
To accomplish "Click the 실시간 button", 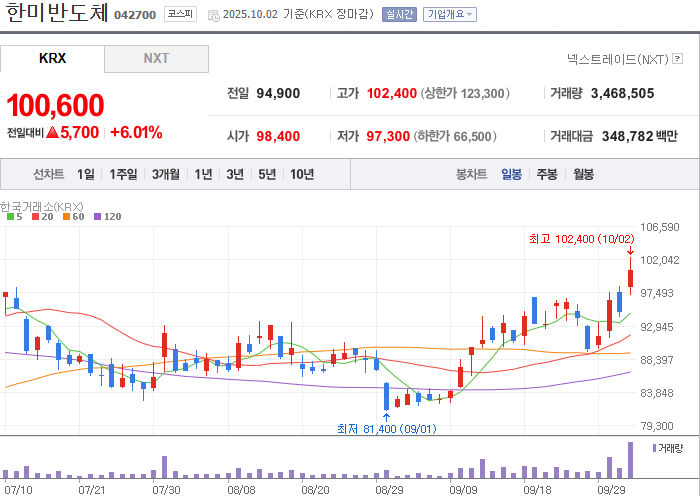I will click(399, 14).
